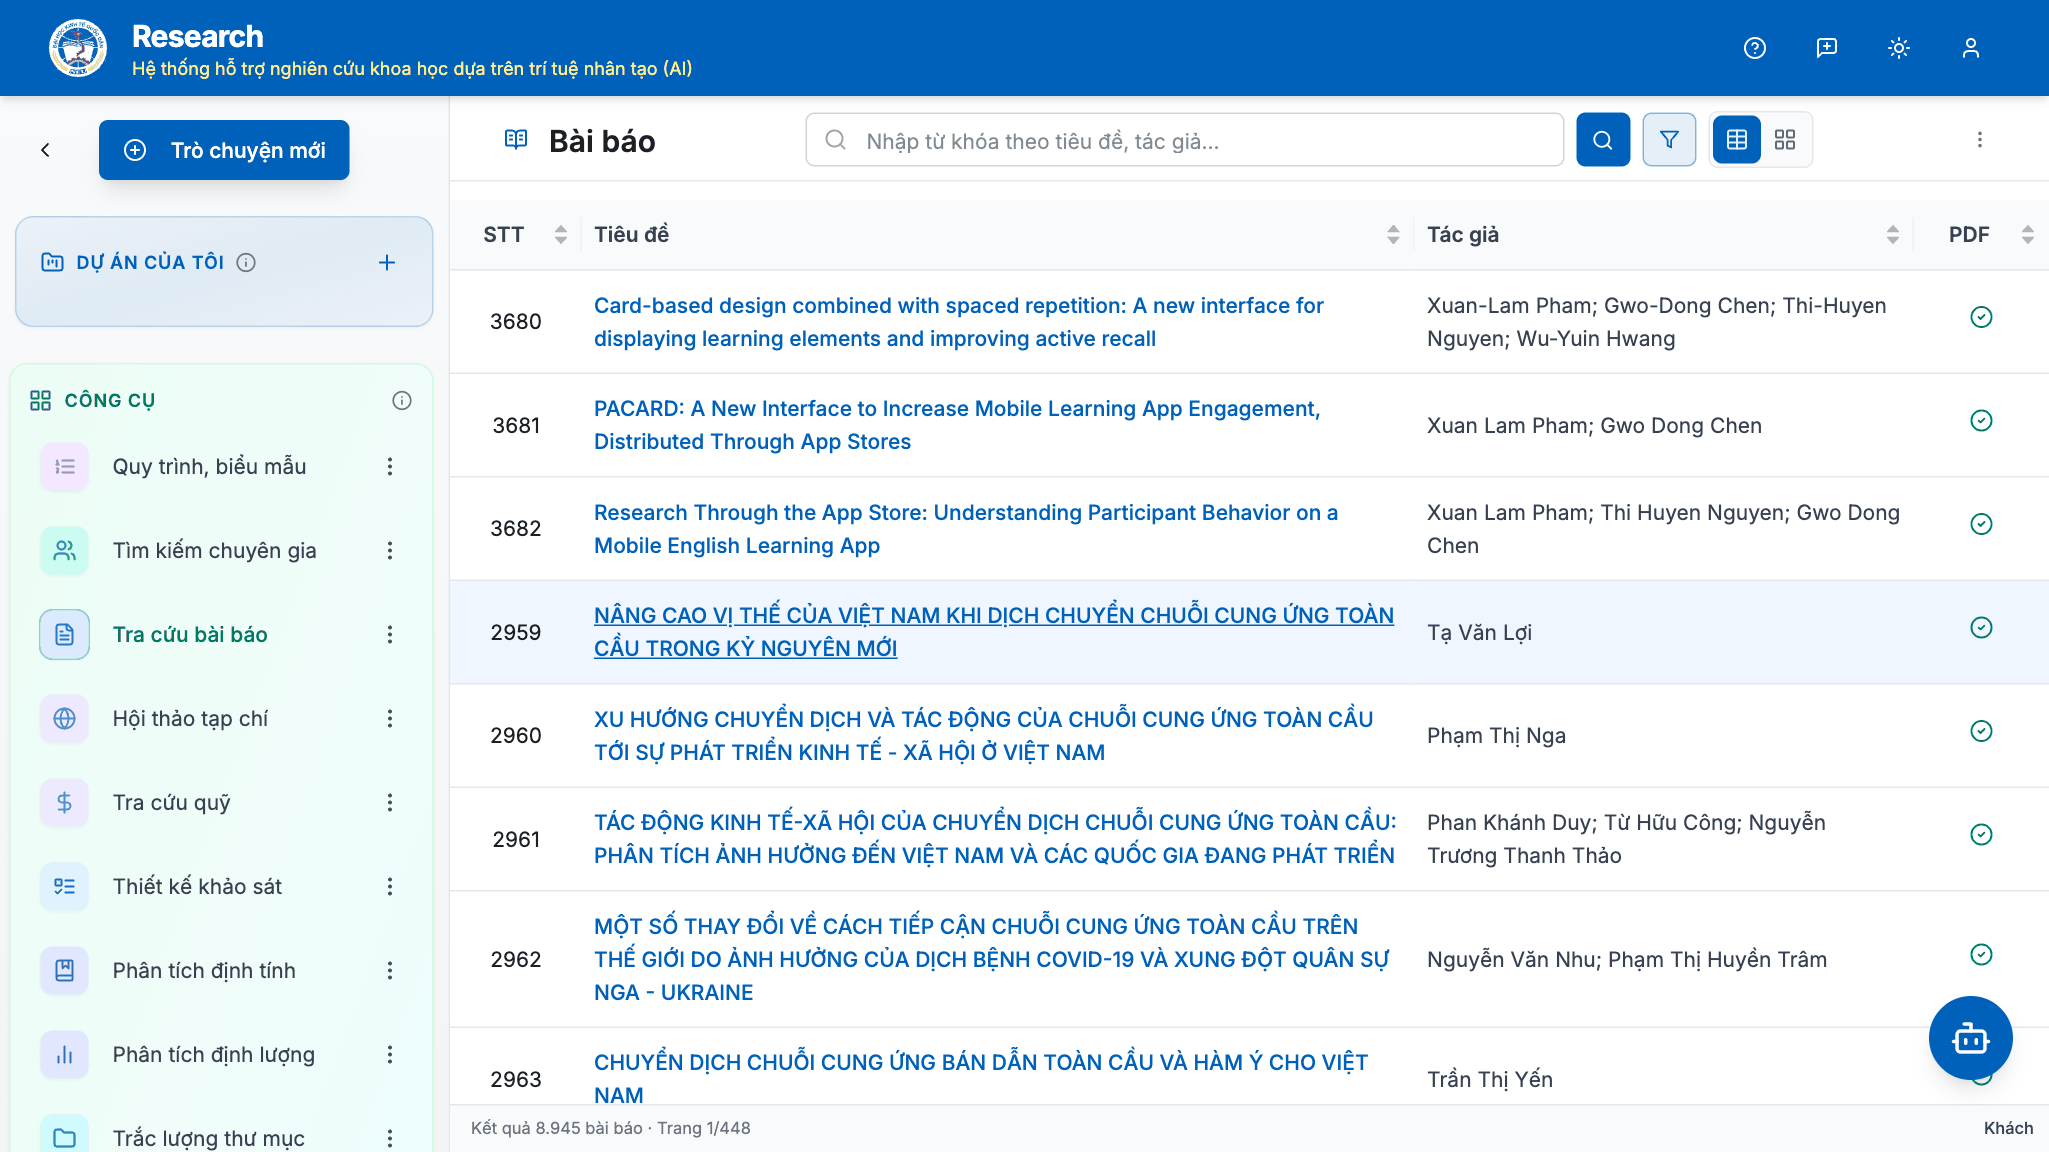Open three-dot menu beside Tìm kiếm chuyên gia

pos(390,551)
